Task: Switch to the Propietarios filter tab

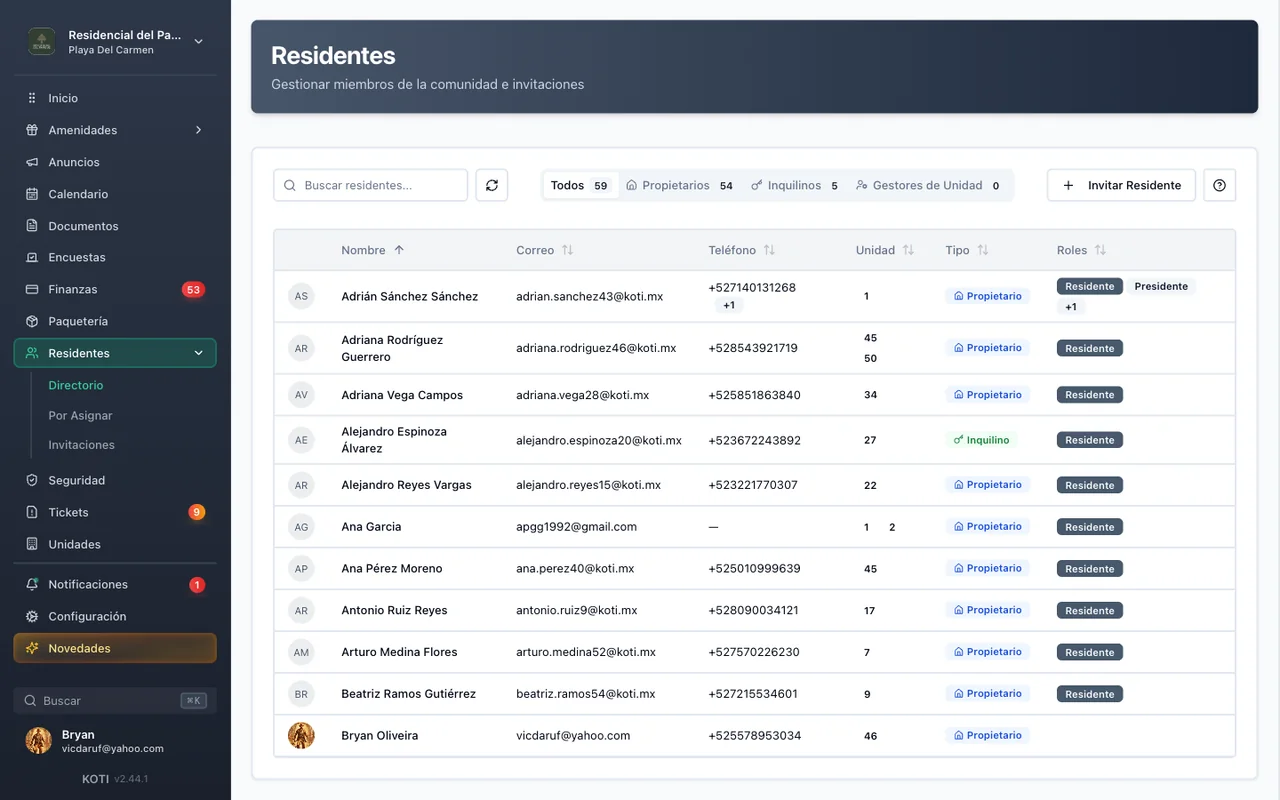Action: [680, 185]
